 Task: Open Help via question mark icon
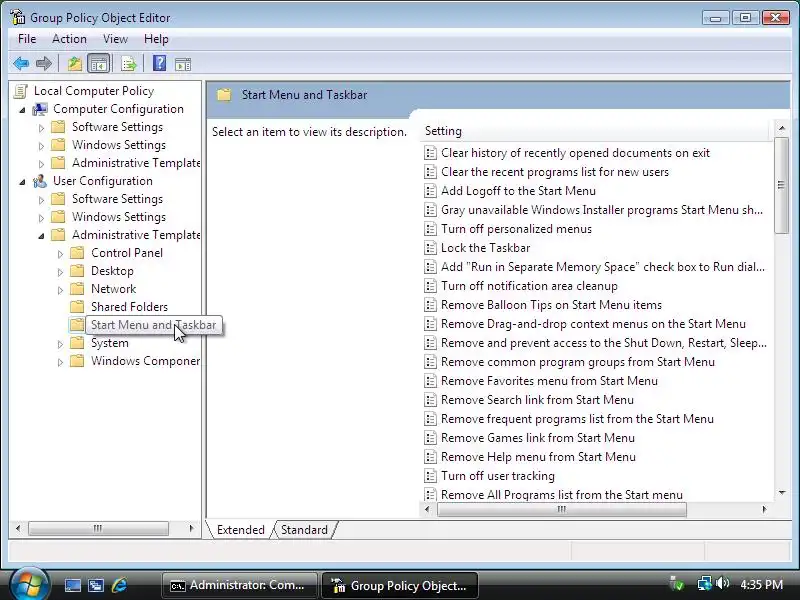pos(159,63)
